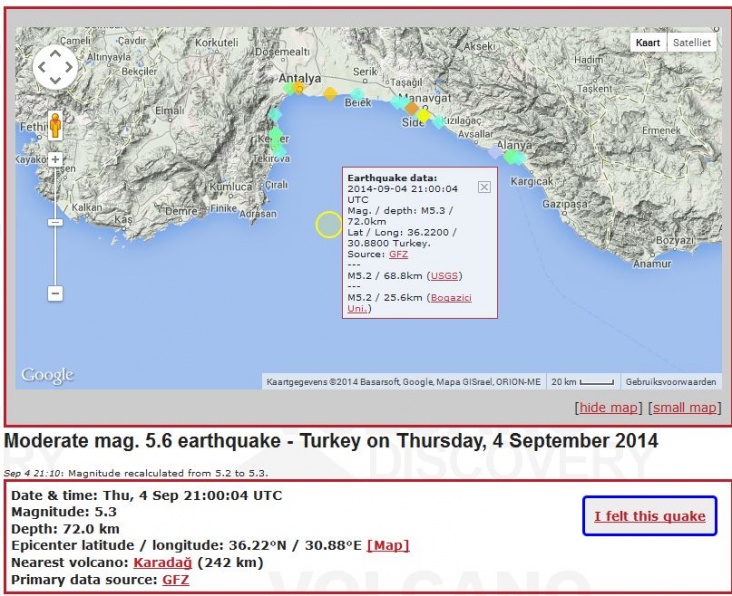
Task: Click the orange diamond marker east of Antalya
Action: coord(330,94)
